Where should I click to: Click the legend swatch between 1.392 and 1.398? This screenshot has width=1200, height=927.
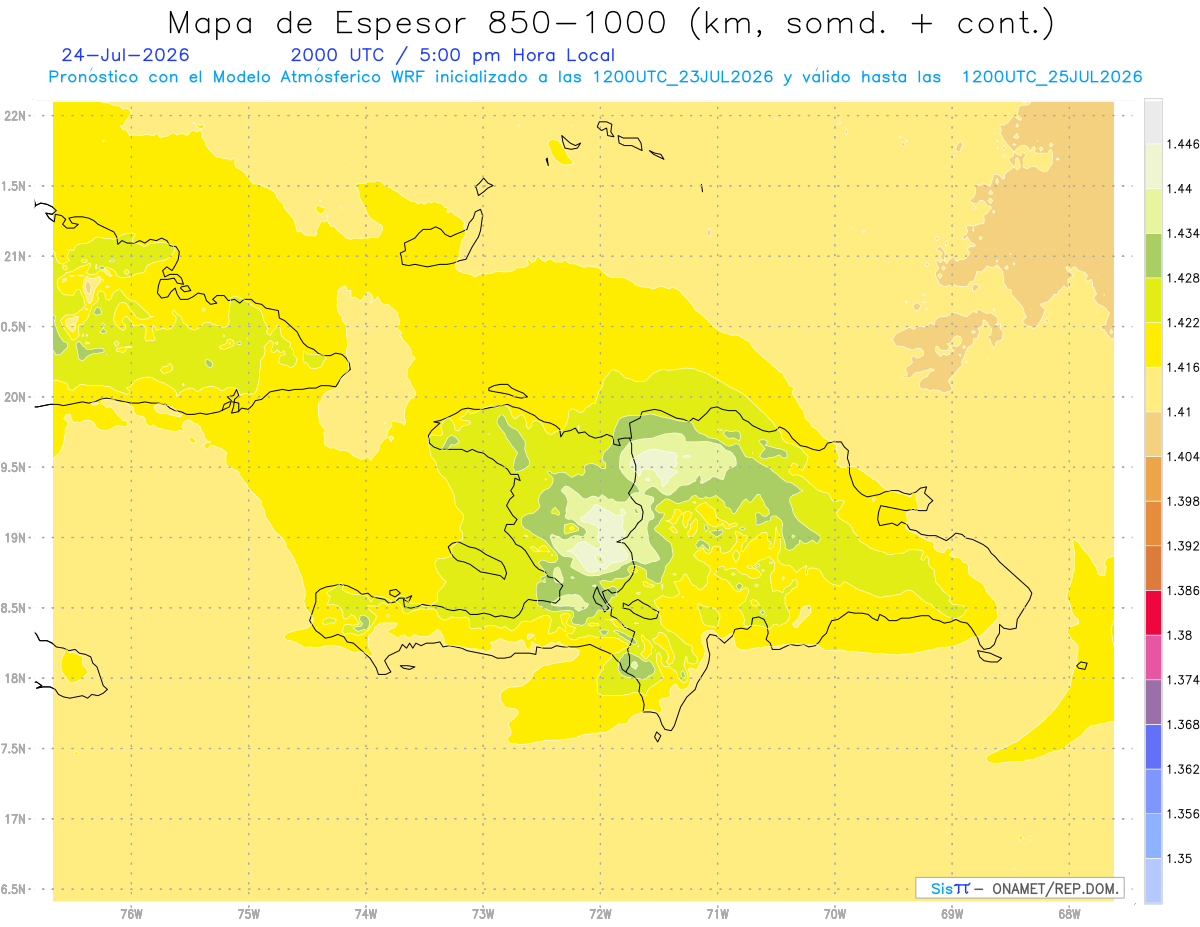(x=1153, y=523)
